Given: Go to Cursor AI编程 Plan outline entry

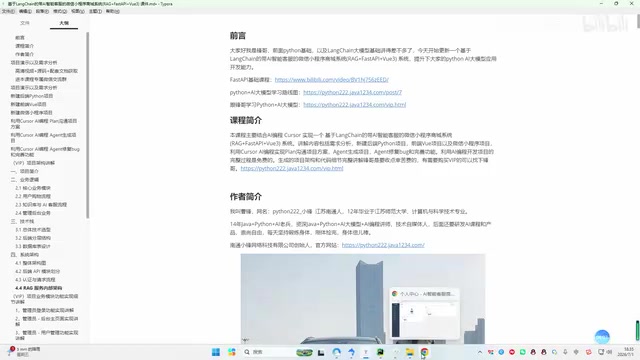Looking at the screenshot, I should (44, 124).
